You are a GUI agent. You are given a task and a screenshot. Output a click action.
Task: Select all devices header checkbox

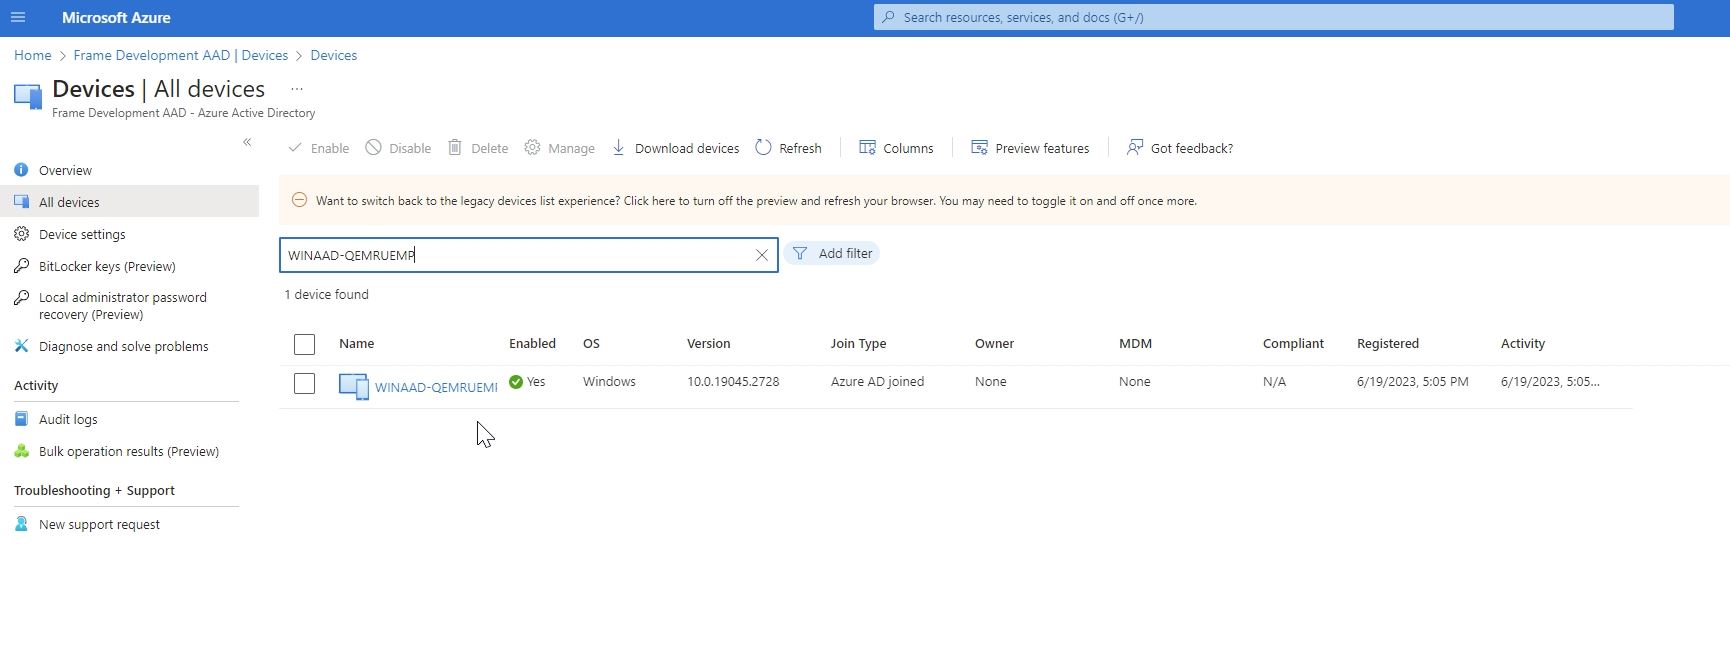pos(305,344)
